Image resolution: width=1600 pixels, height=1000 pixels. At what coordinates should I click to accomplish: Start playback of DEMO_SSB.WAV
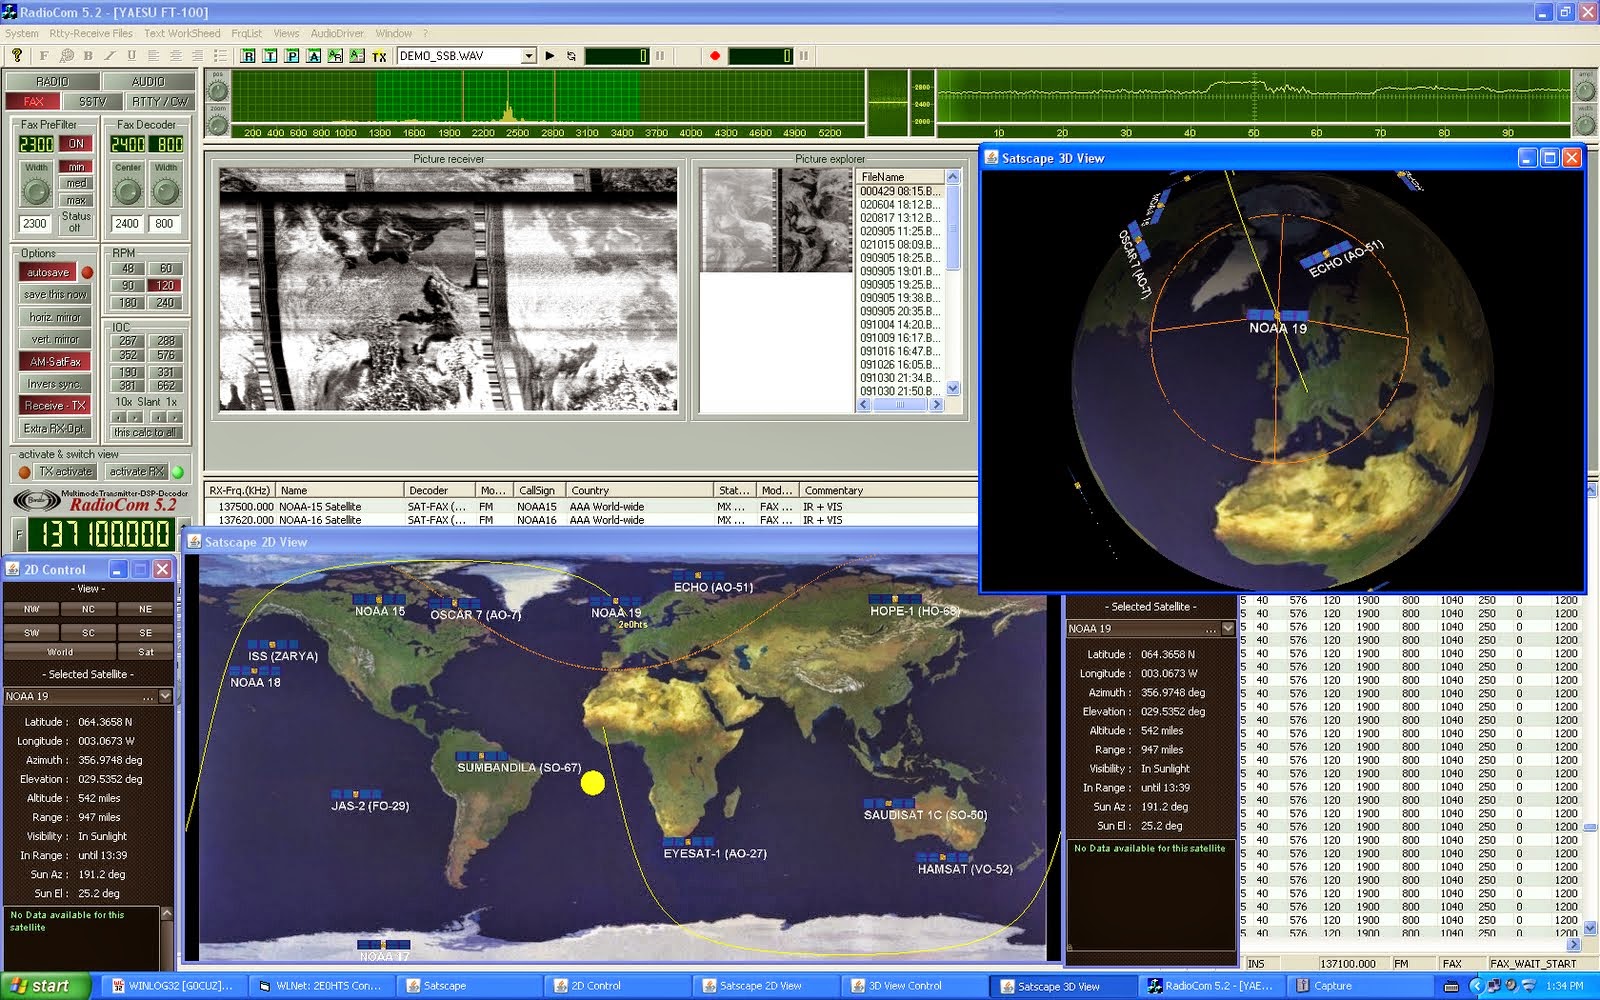549,57
